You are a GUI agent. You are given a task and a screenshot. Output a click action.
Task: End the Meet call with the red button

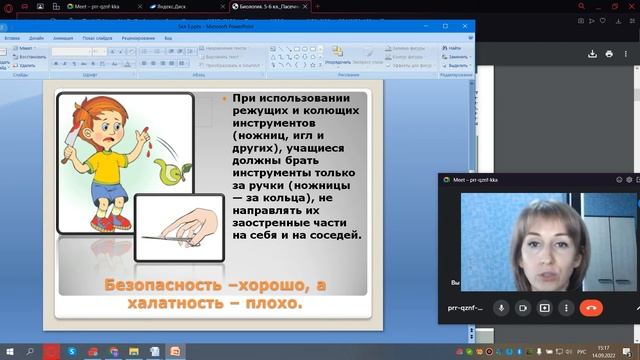coord(591,308)
